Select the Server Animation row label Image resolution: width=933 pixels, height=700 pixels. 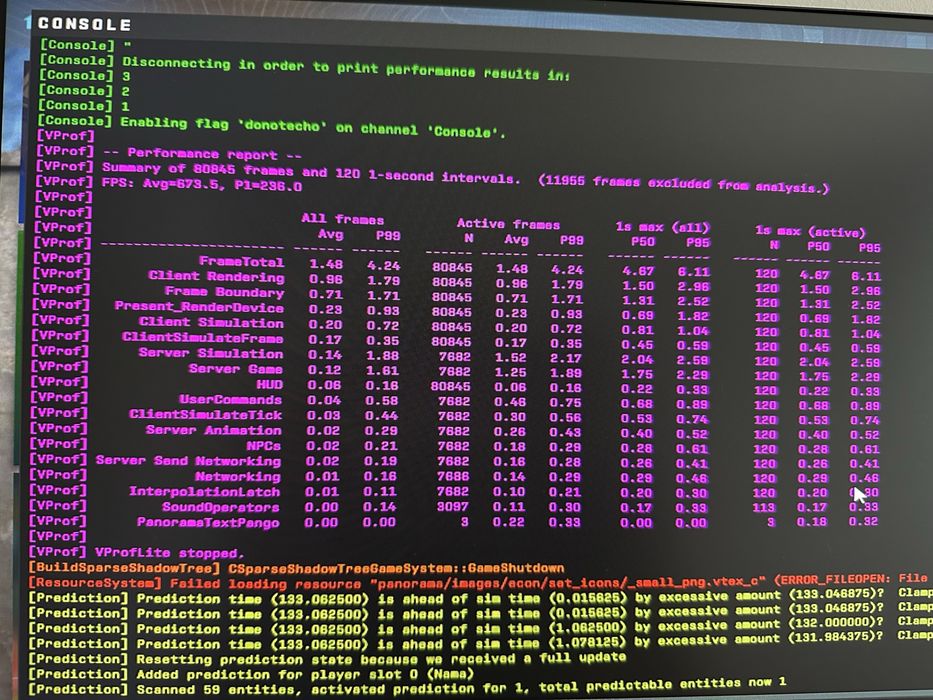point(214,430)
